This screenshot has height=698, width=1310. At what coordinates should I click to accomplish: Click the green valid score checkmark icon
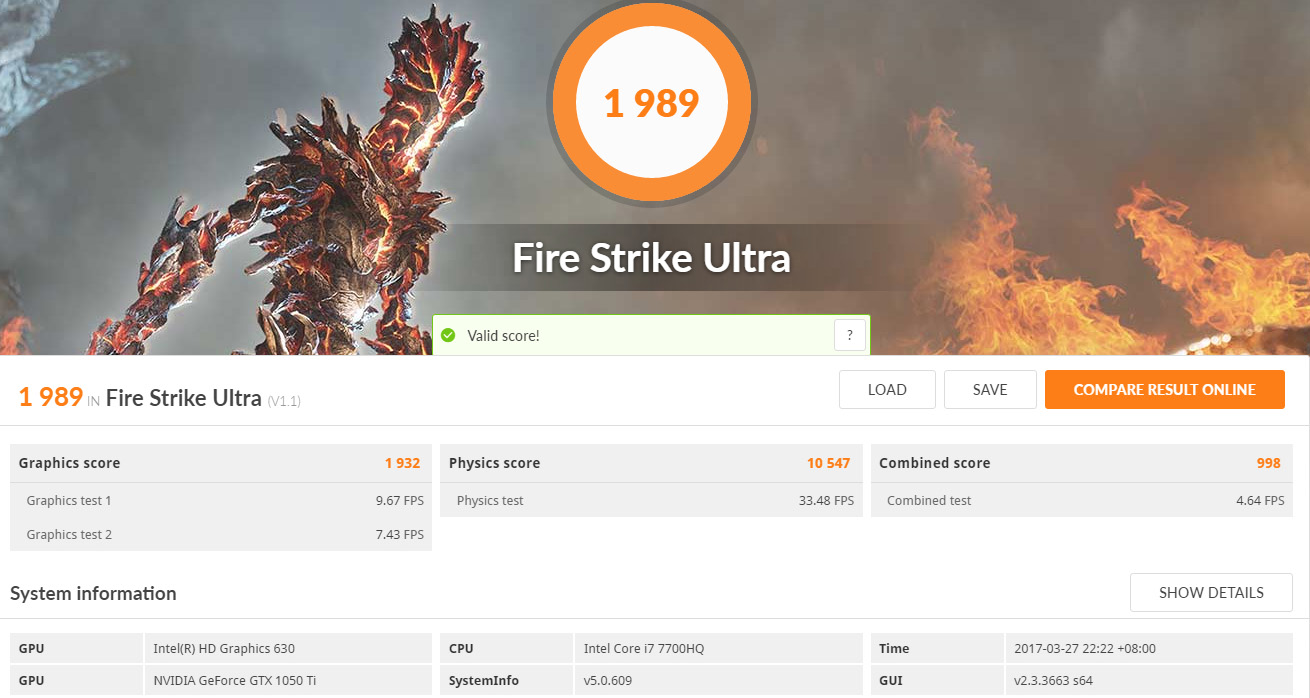pos(448,336)
